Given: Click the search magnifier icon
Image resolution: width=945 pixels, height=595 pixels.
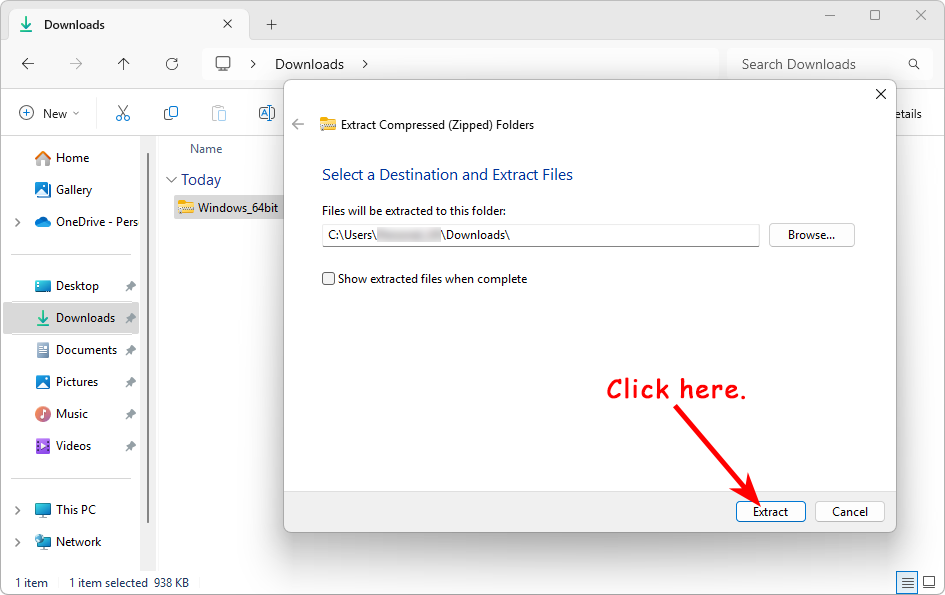Looking at the screenshot, I should click(913, 64).
